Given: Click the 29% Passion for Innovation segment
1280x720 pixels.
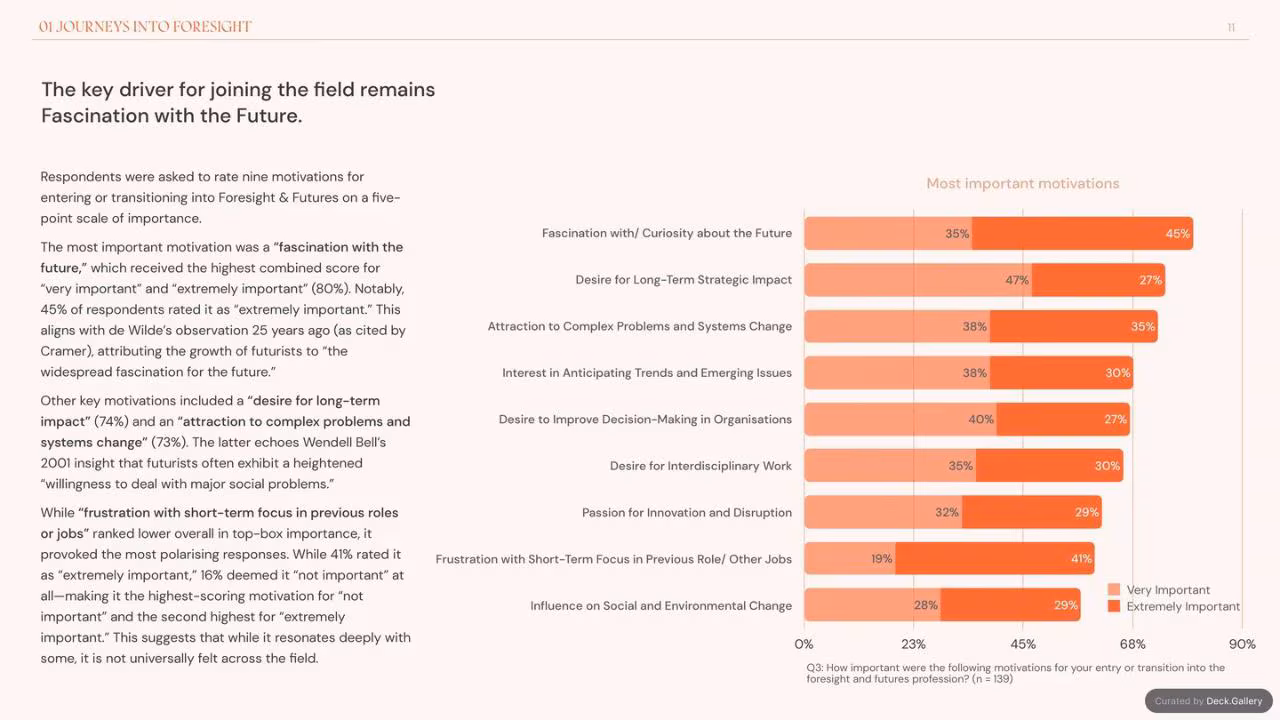Looking at the screenshot, I should point(1032,512).
